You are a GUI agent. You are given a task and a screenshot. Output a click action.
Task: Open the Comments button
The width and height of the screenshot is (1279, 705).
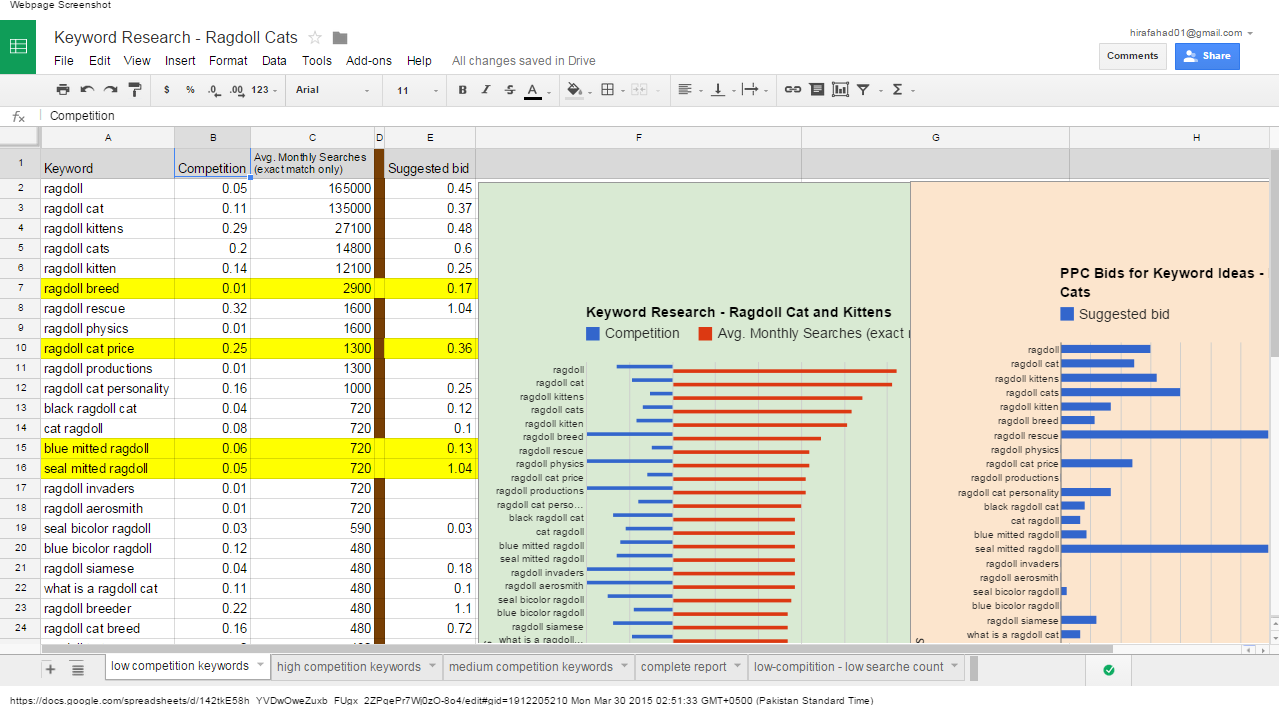point(1132,56)
